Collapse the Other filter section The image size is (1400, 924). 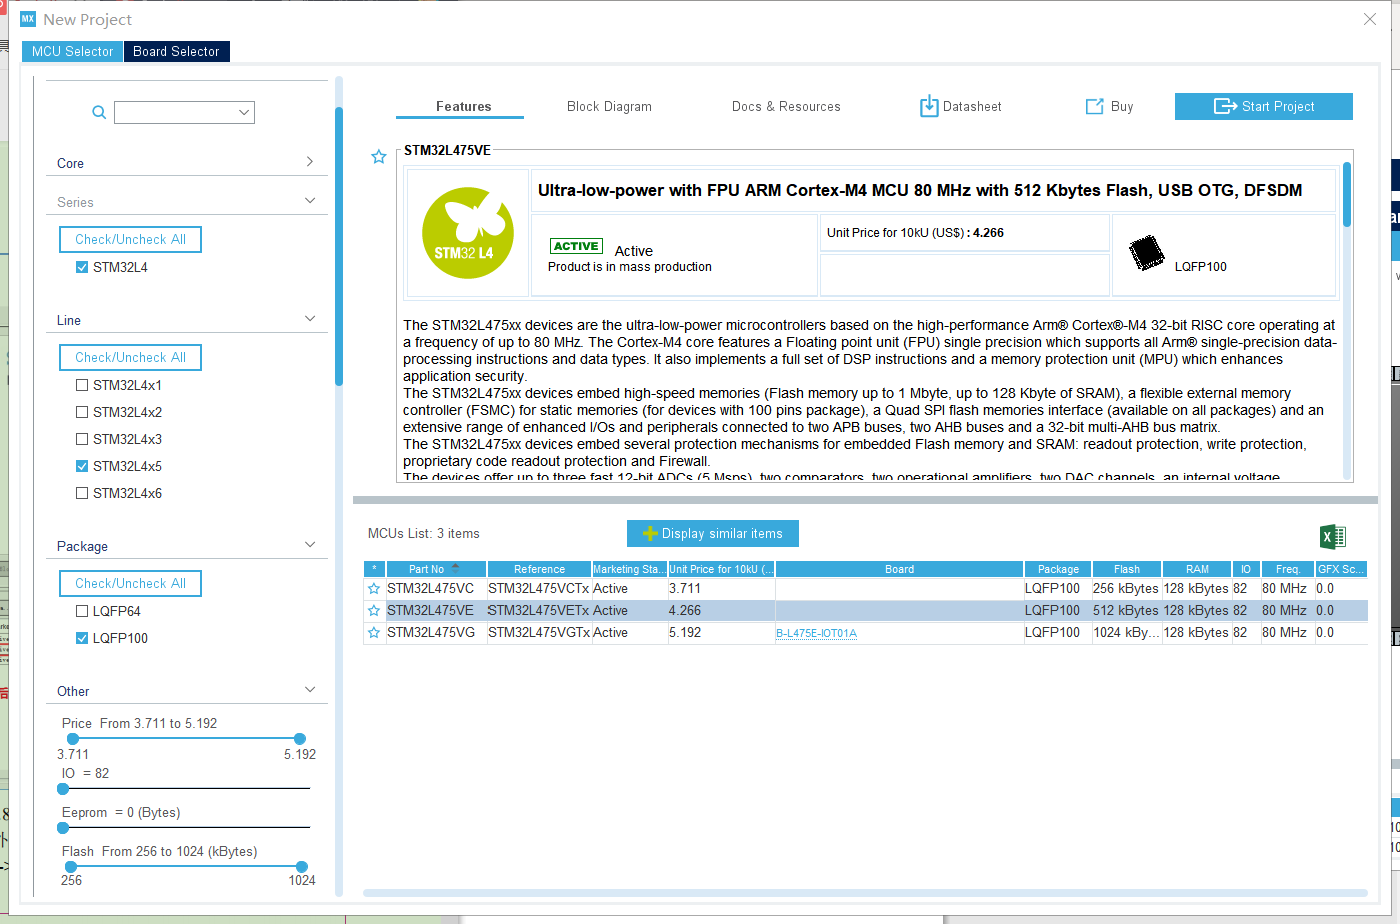tap(310, 690)
